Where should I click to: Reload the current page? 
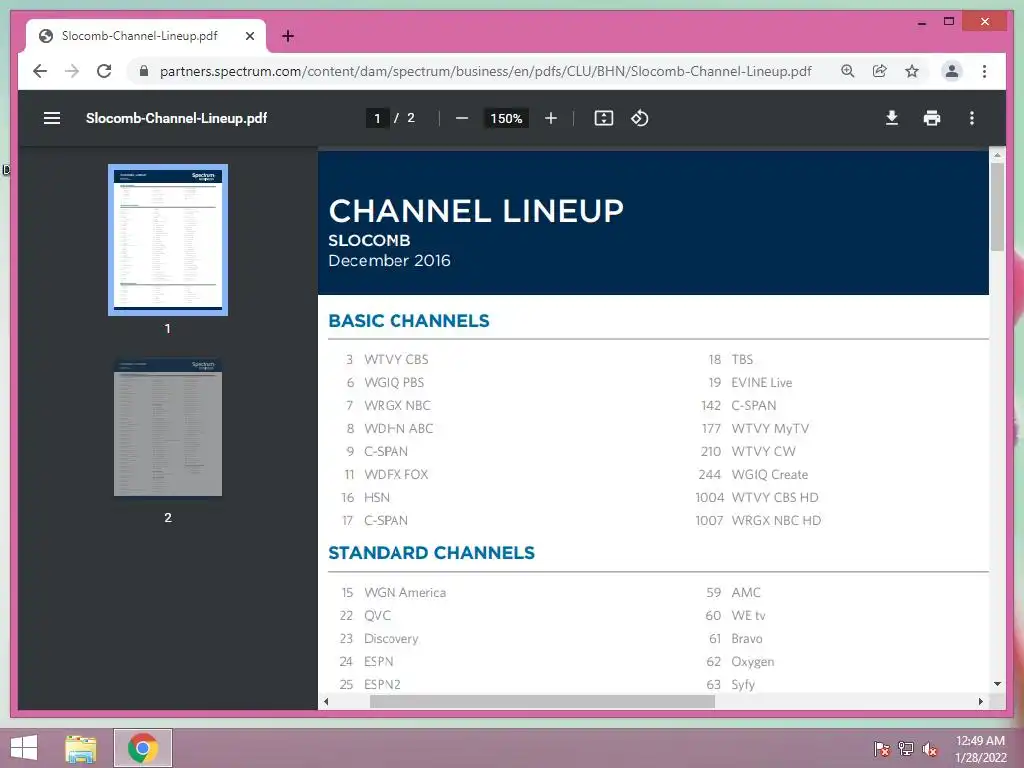pyautogui.click(x=104, y=71)
